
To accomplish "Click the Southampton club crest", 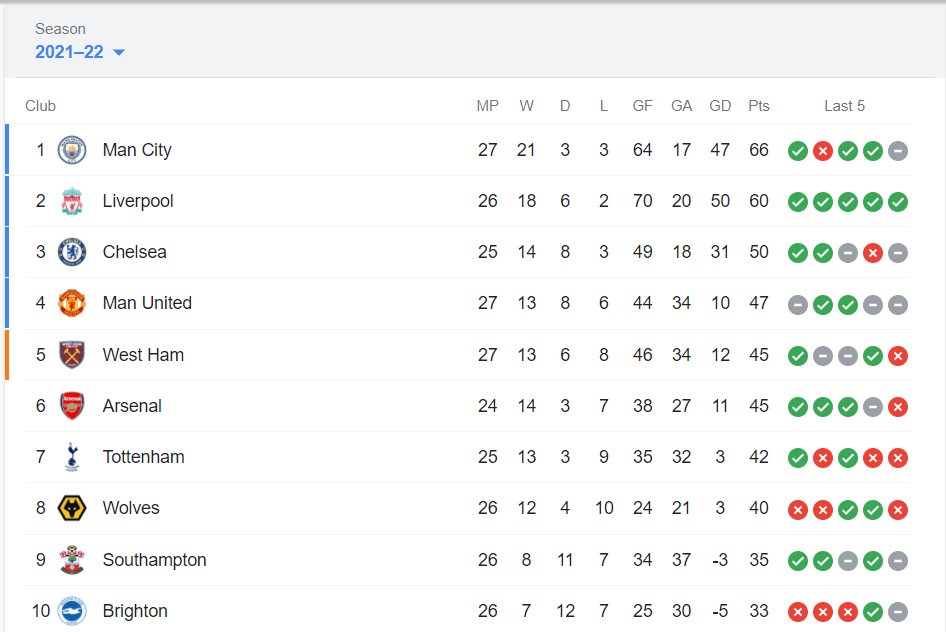I will tap(72, 560).
